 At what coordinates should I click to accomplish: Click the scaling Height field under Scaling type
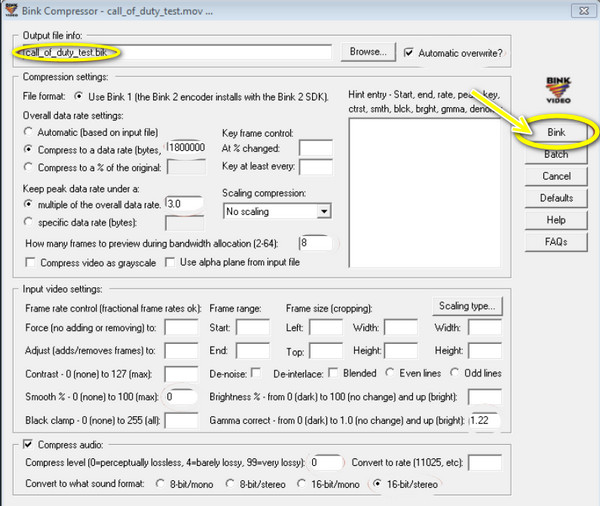pos(485,351)
